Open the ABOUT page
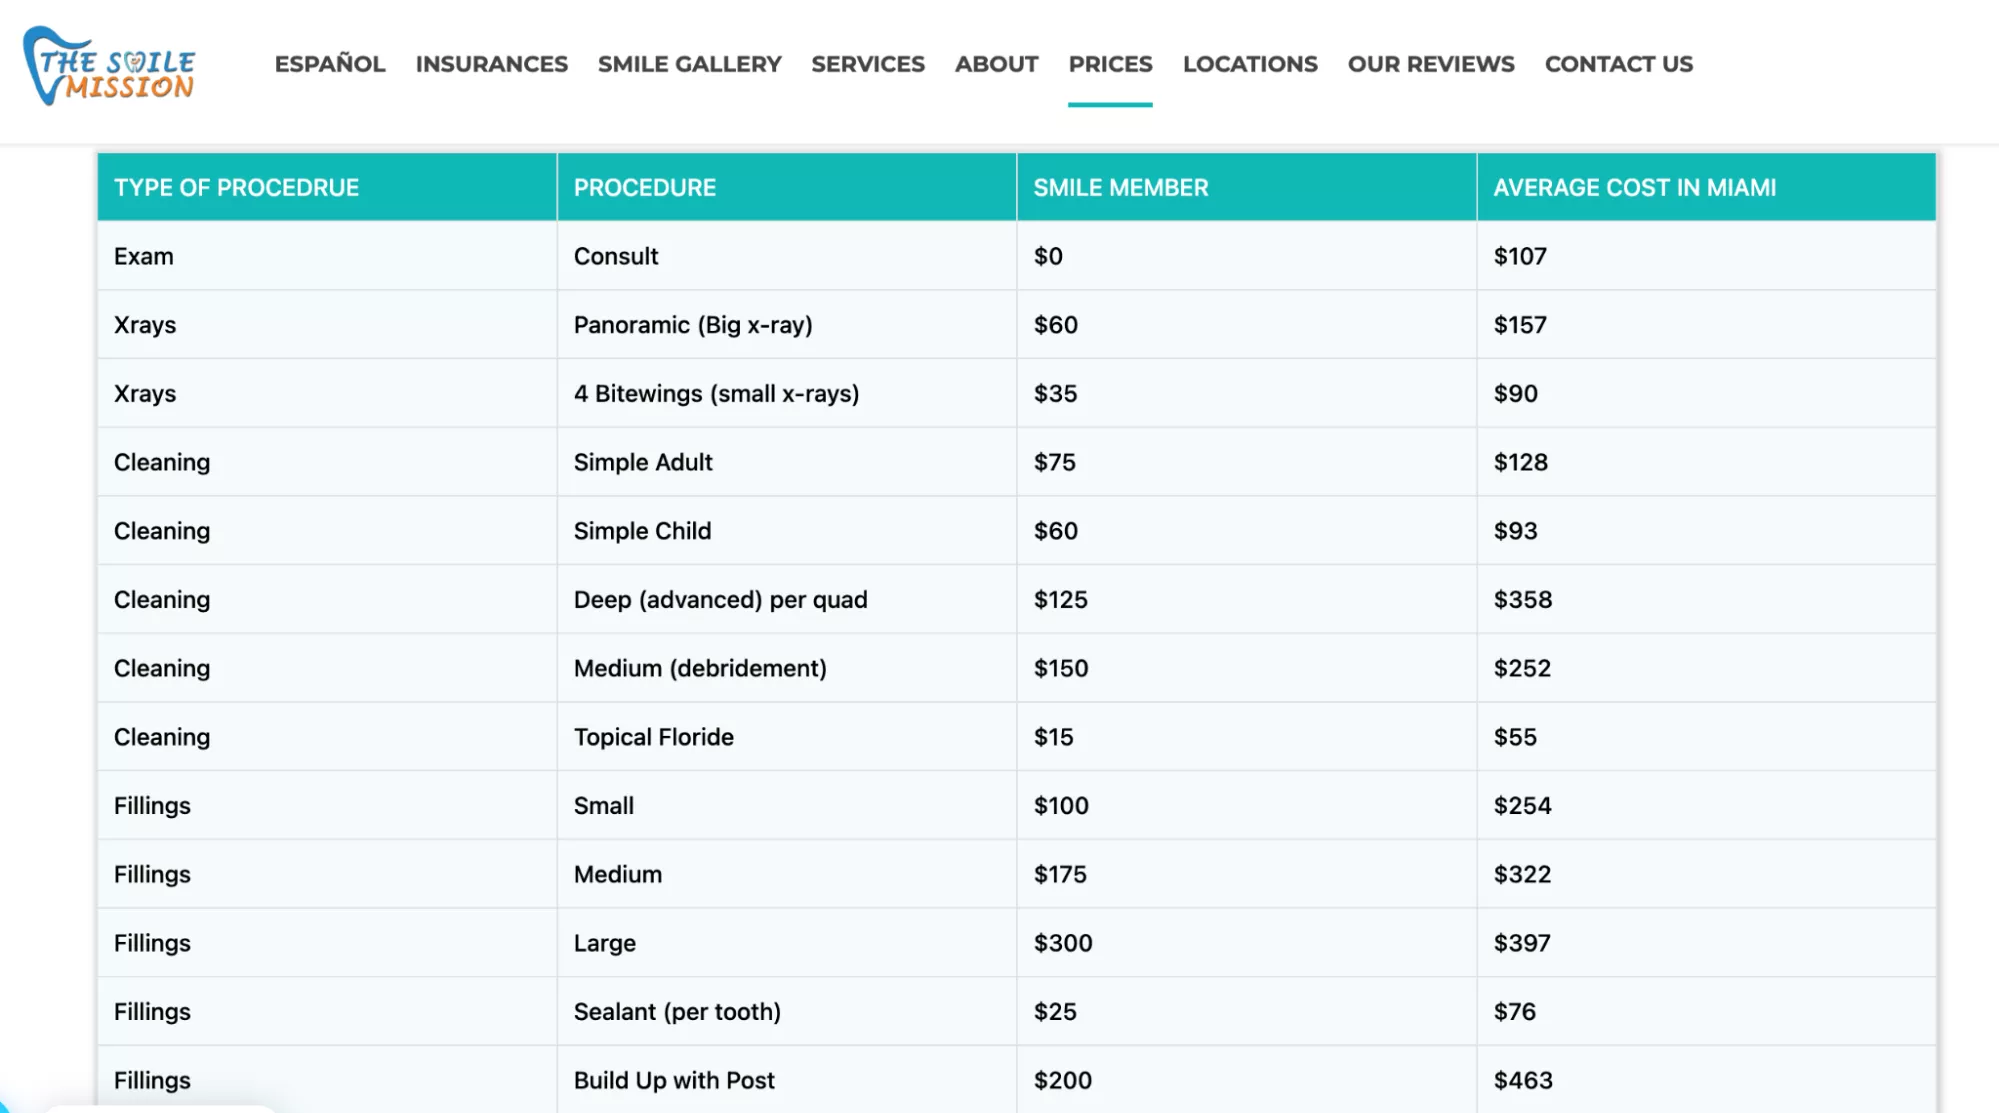1999x1113 pixels. point(996,63)
